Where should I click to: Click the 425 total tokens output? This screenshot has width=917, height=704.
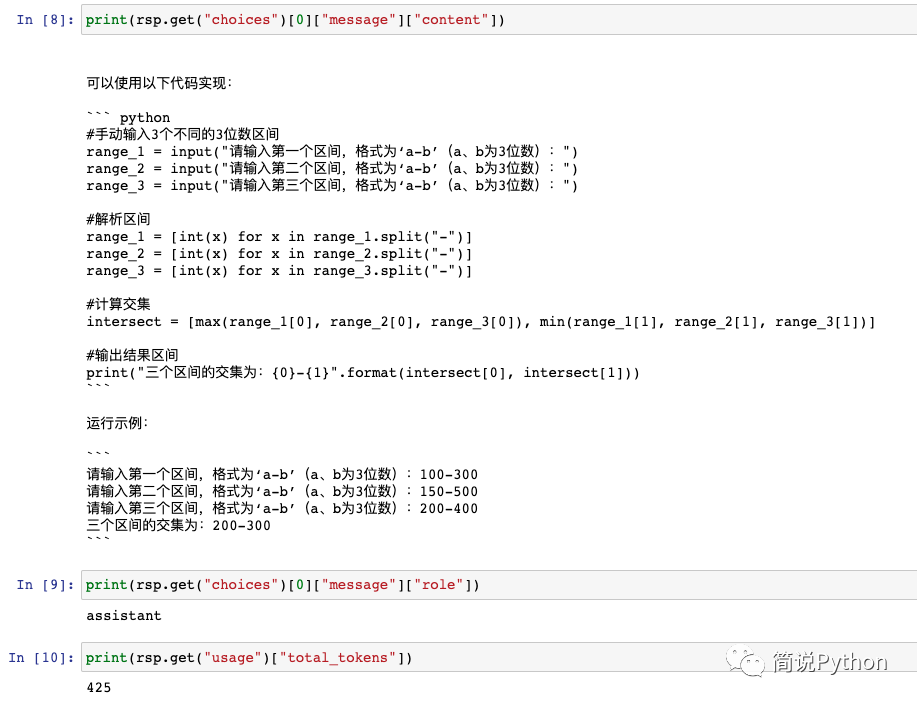pos(99,688)
